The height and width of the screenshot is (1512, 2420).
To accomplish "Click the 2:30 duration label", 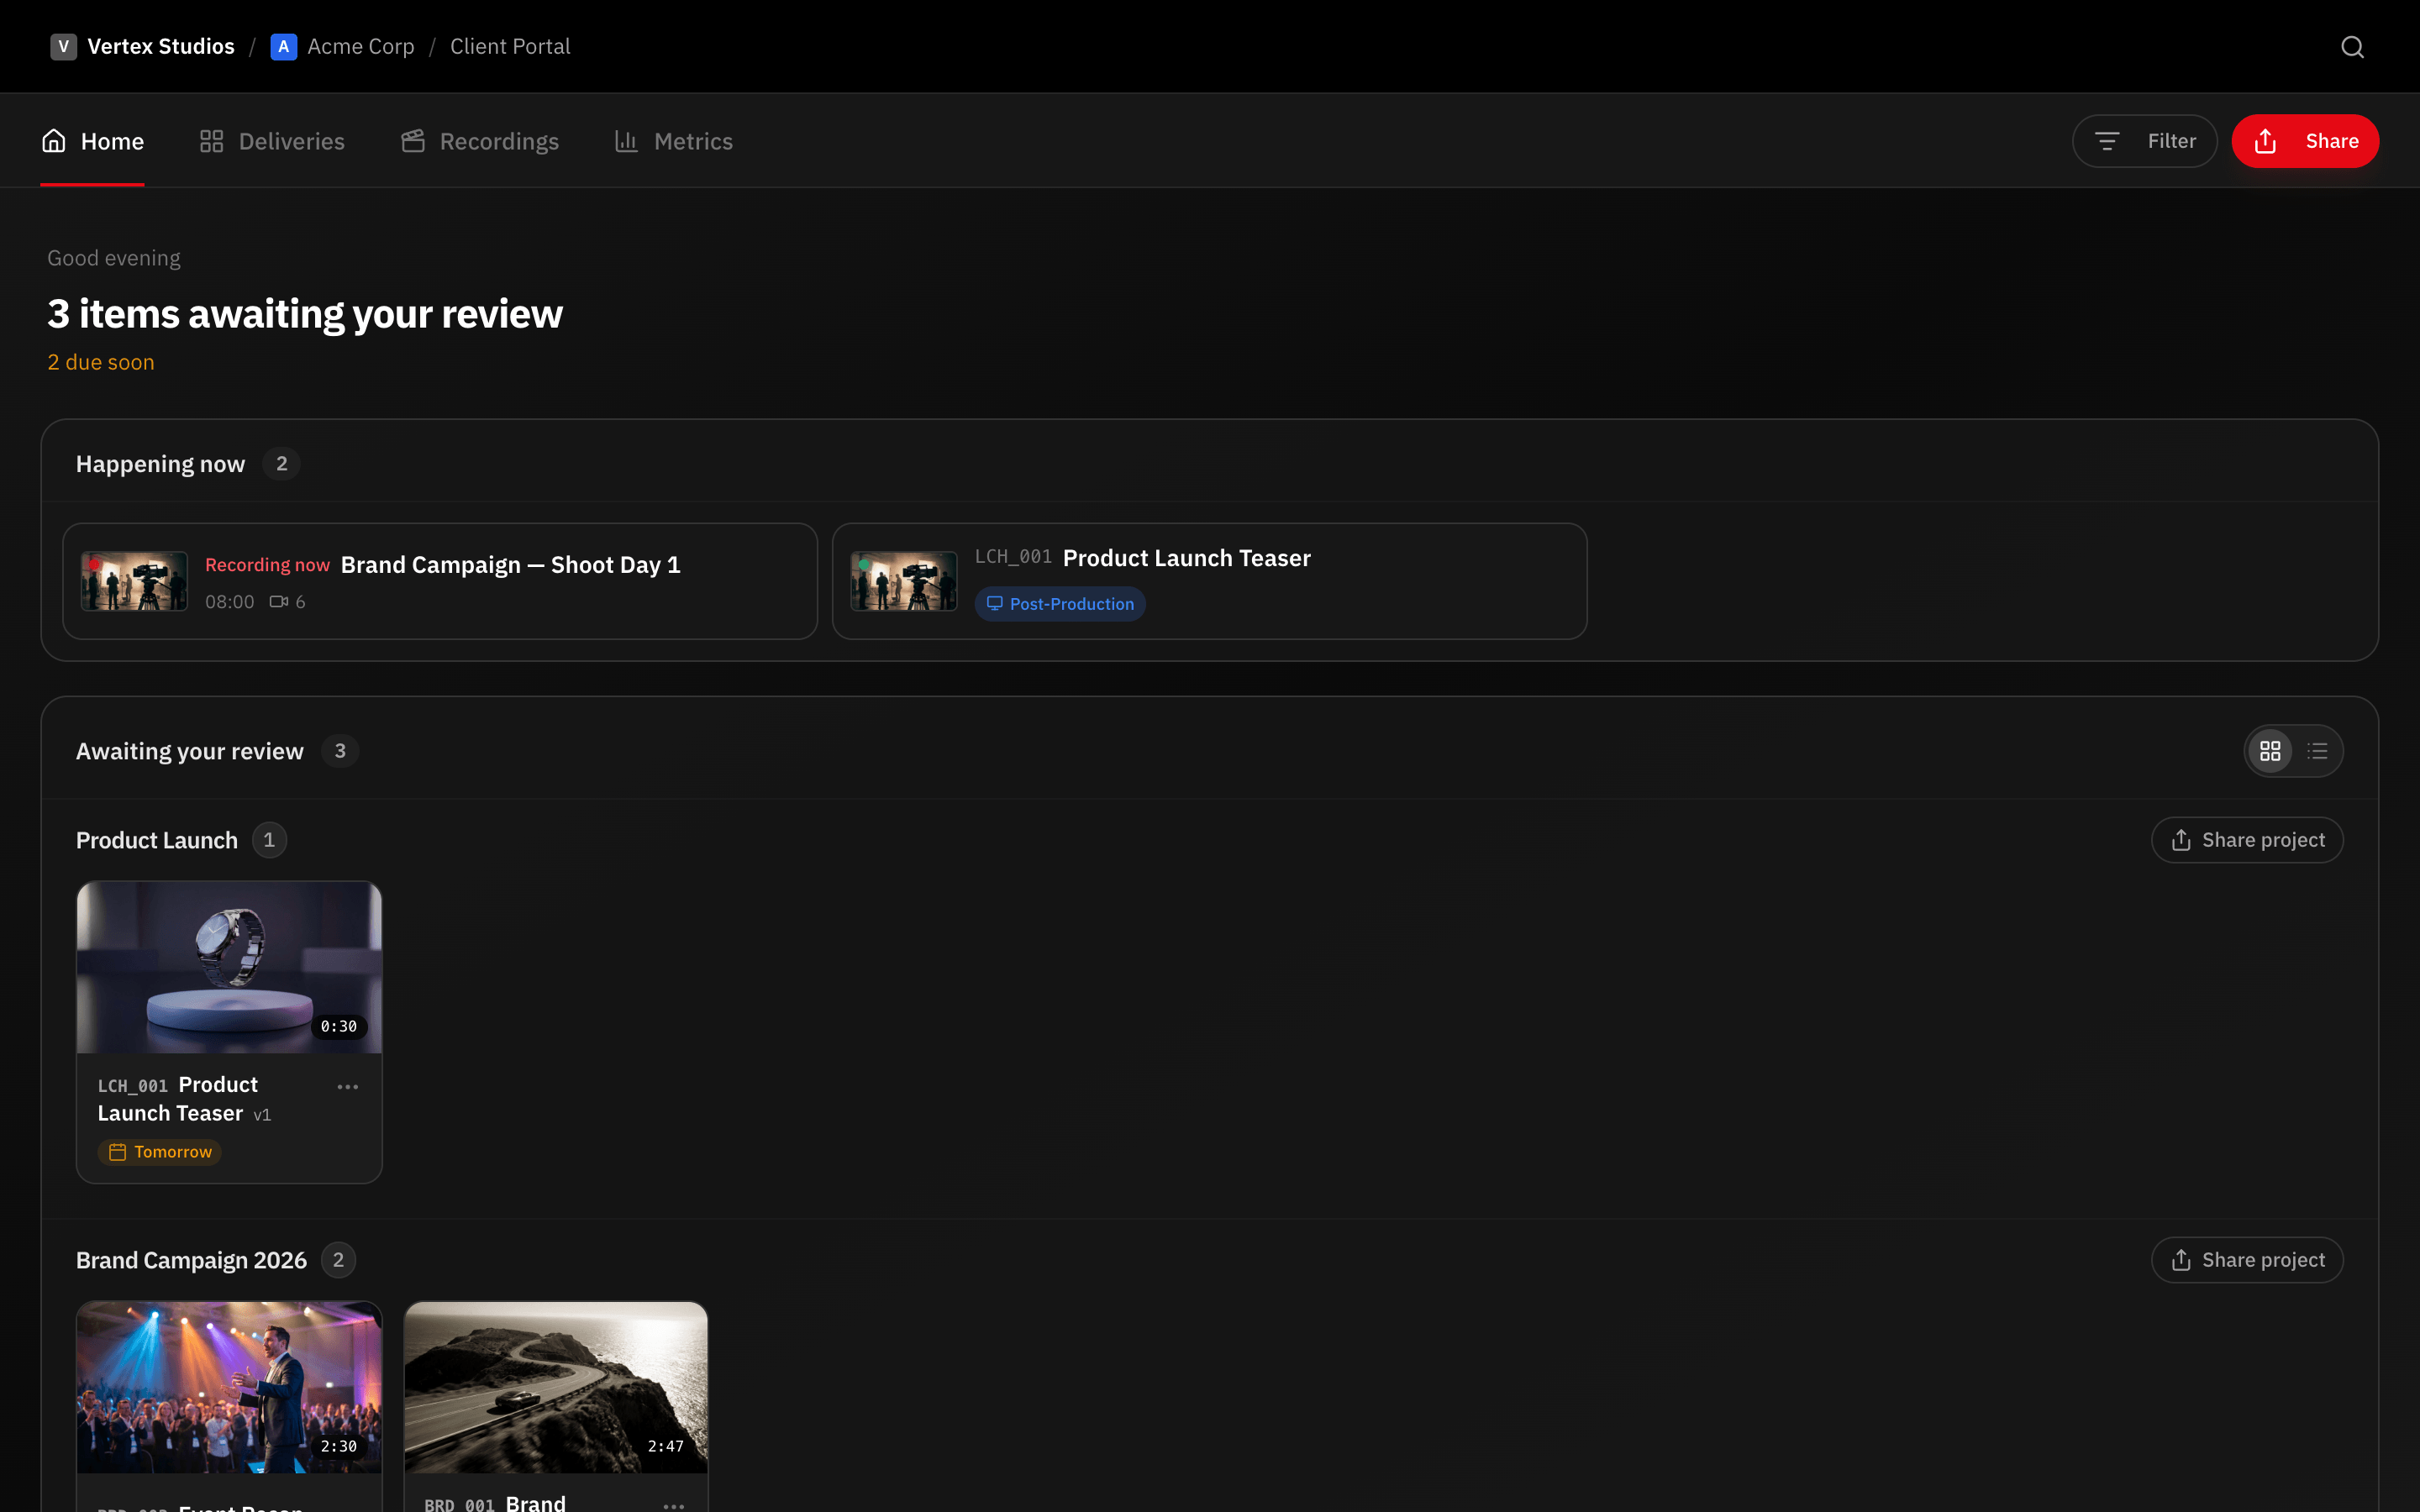I will point(339,1447).
